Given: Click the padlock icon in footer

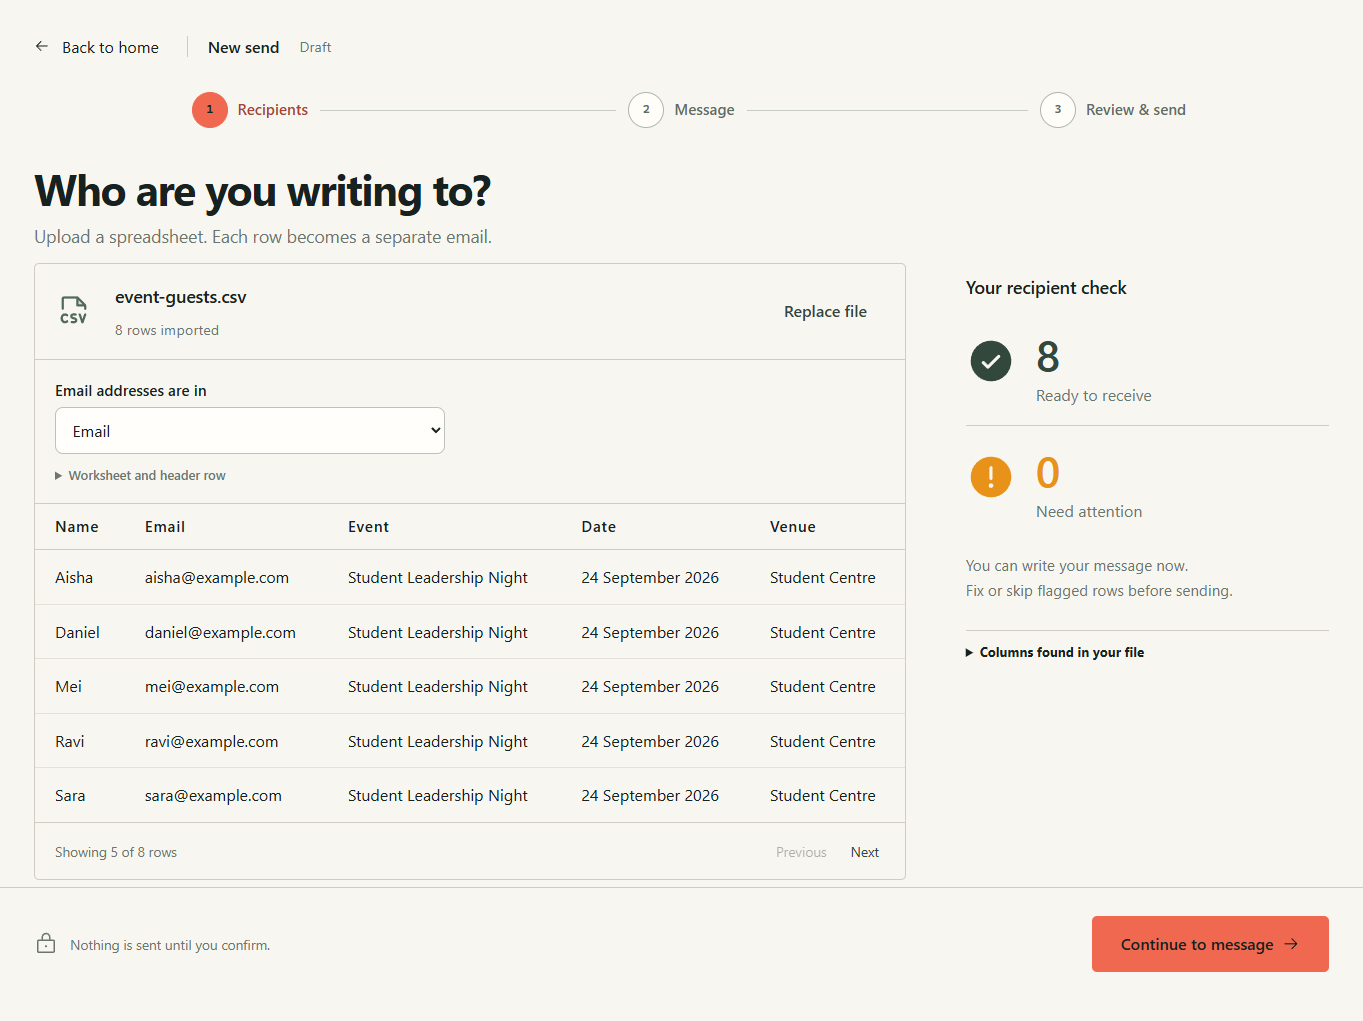Looking at the screenshot, I should pos(46,943).
